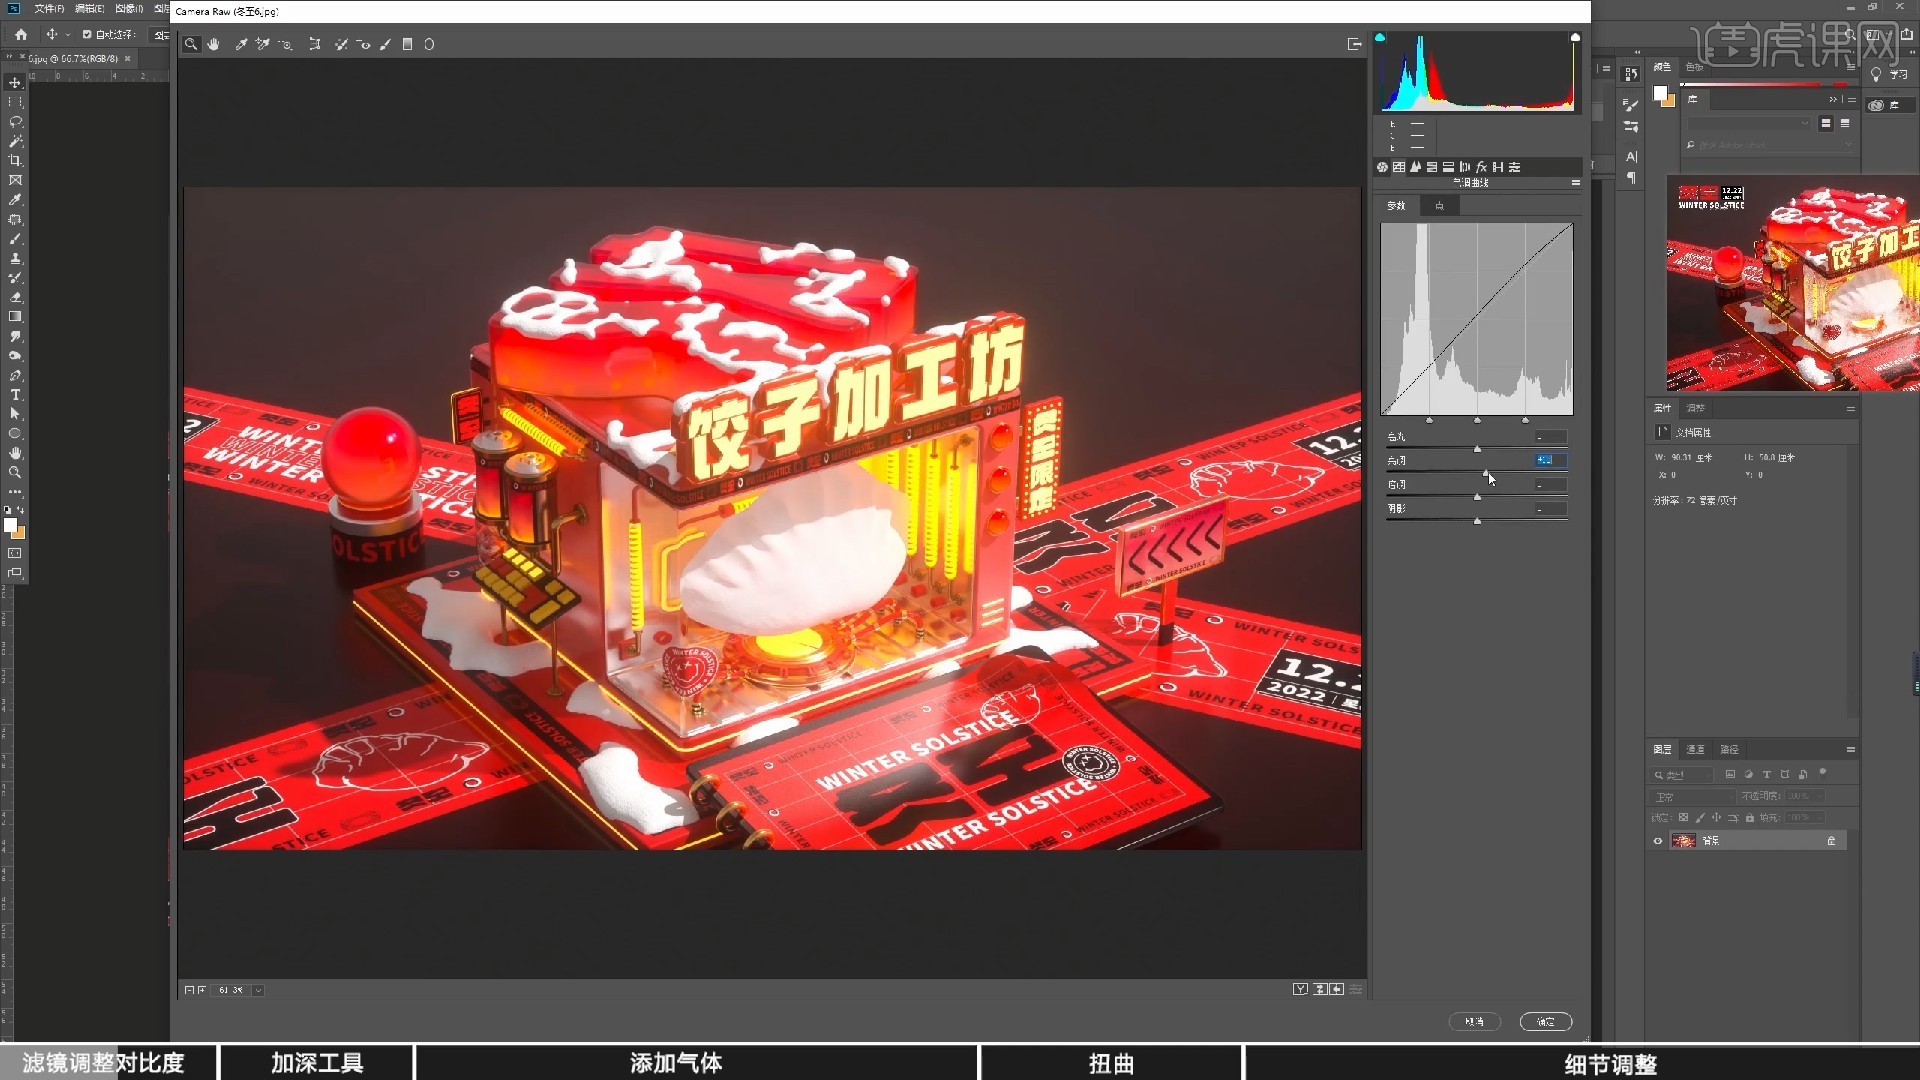Image resolution: width=1920 pixels, height=1080 pixels.
Task: Select Photoshop Zoom tool in left toolbar
Action: 15,472
